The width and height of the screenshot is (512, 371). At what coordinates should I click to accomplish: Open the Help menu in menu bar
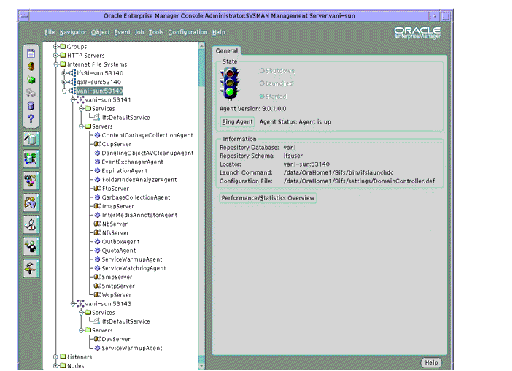[x=219, y=32]
